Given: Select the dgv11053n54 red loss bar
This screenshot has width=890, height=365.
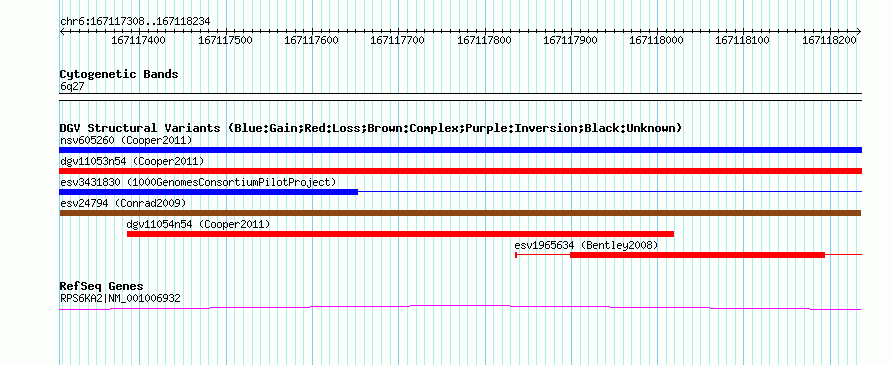Looking at the screenshot, I should coord(460,171).
